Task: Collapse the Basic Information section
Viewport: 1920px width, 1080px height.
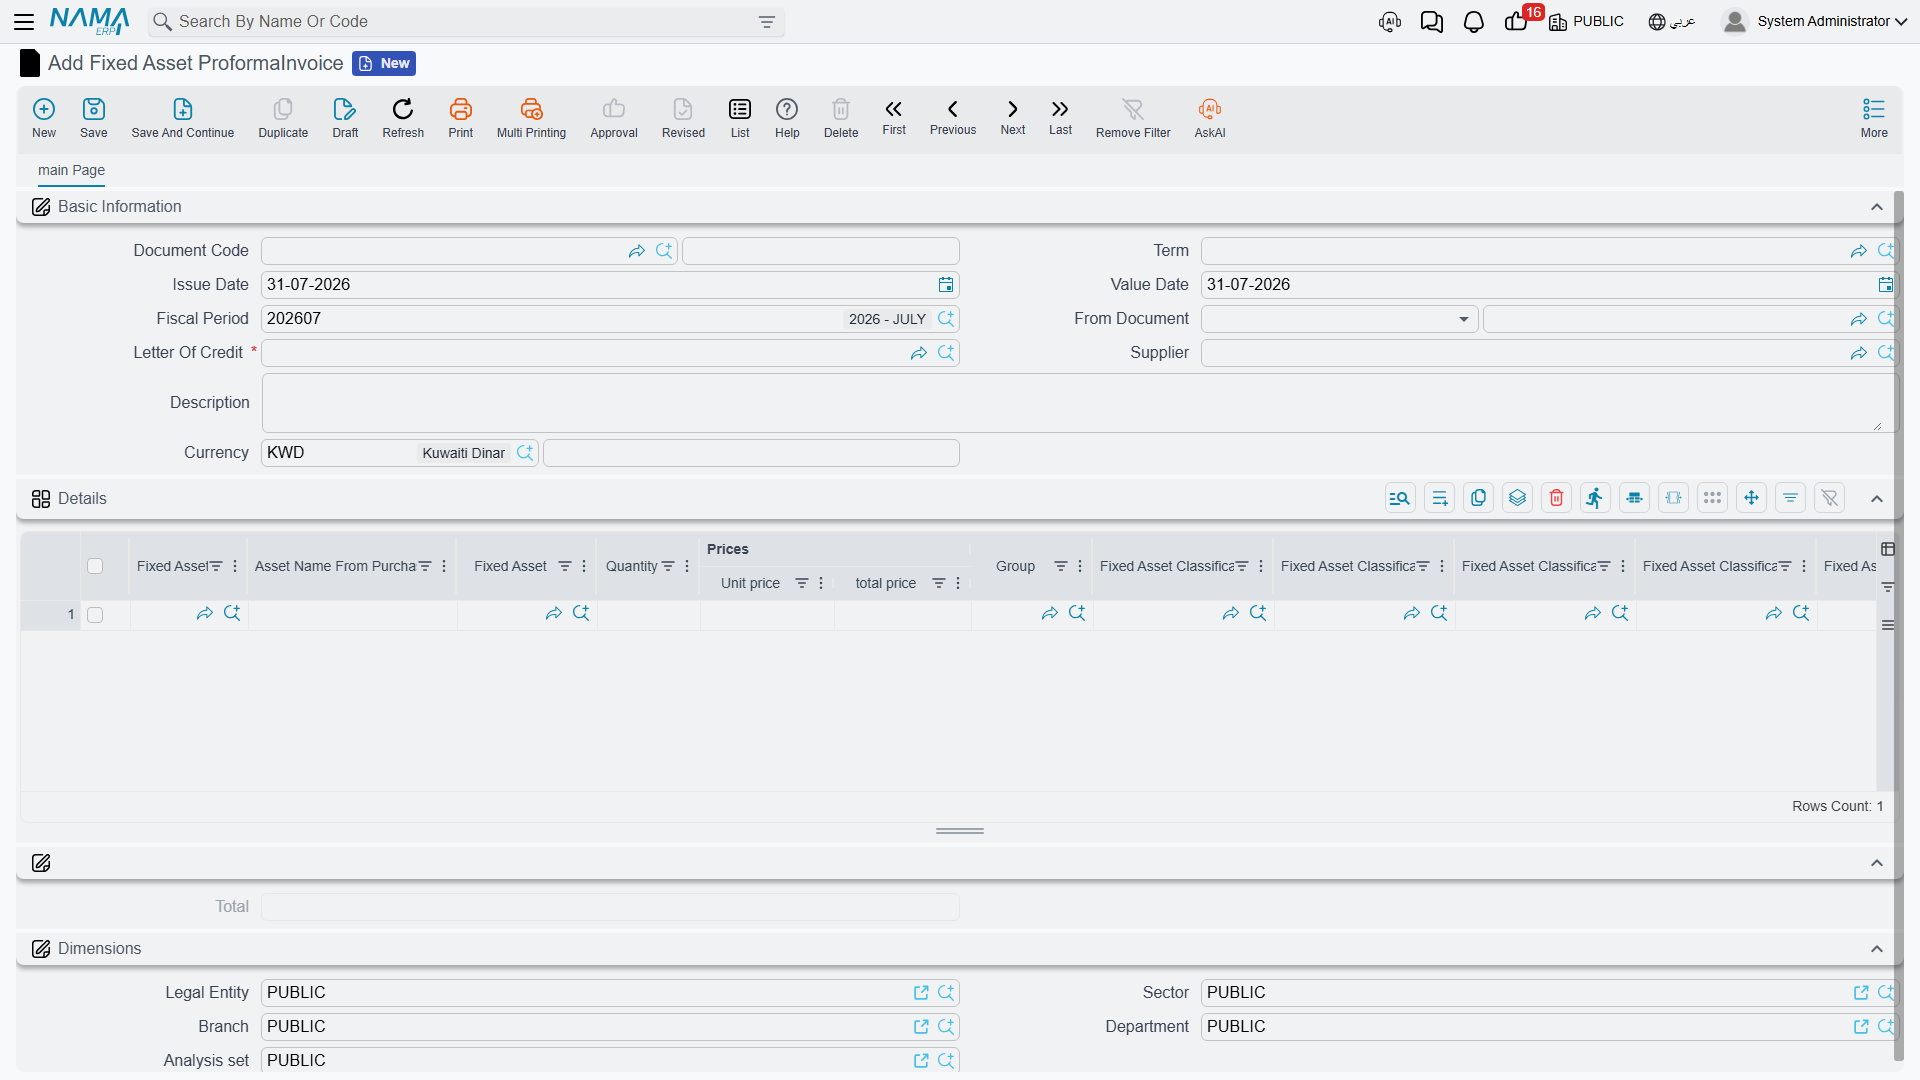Action: [x=1877, y=207]
